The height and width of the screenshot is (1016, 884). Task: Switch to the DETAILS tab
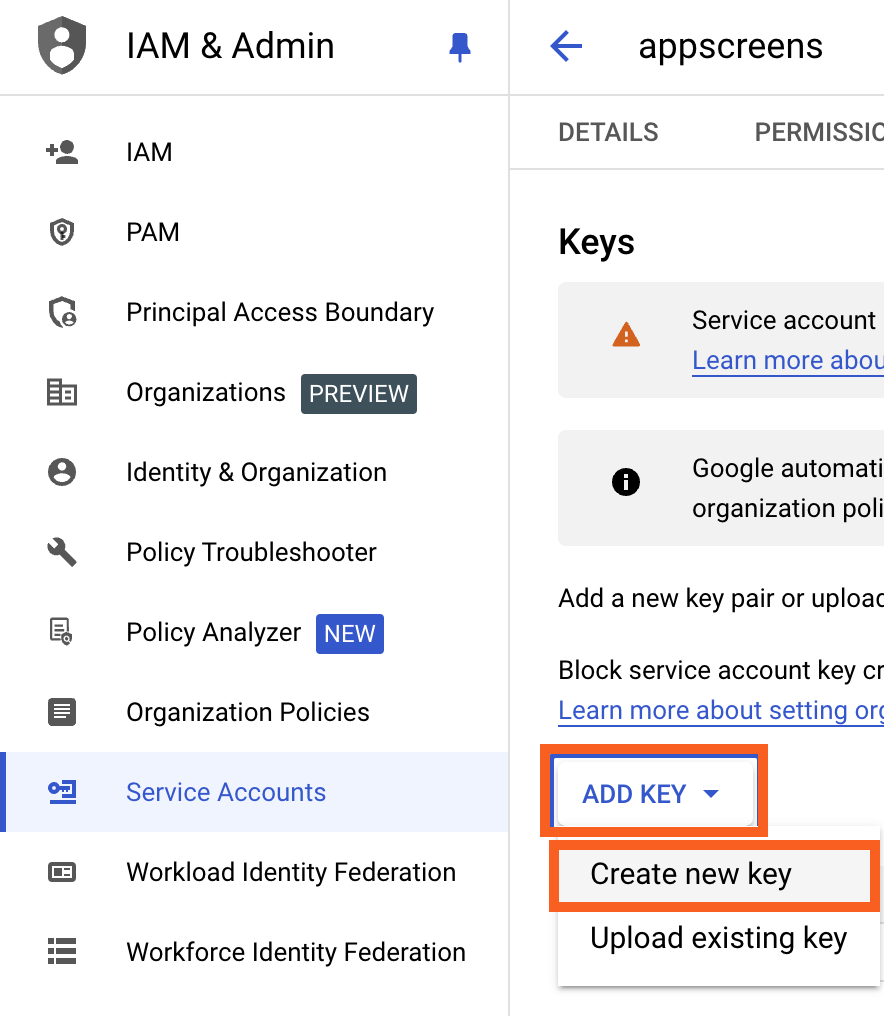pos(608,132)
